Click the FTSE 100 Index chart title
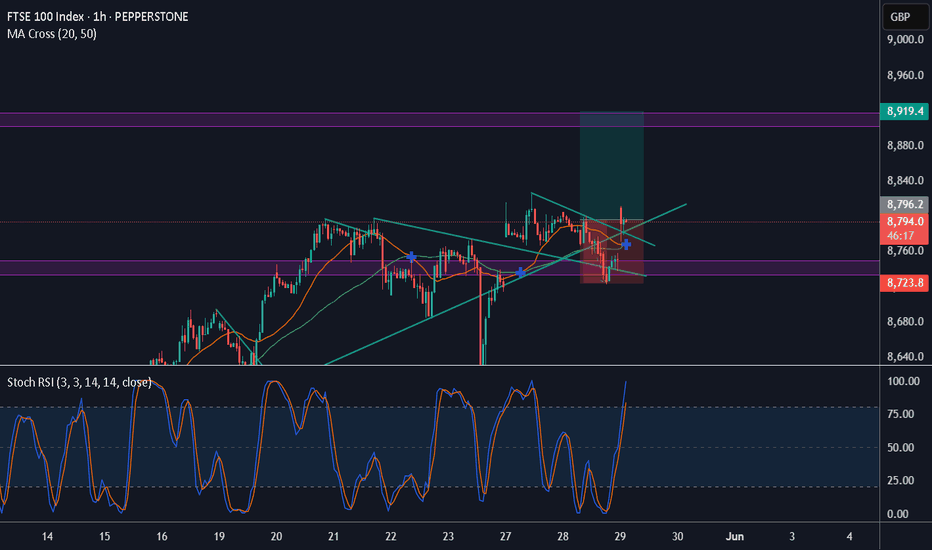The width and height of the screenshot is (932, 550). (97, 17)
